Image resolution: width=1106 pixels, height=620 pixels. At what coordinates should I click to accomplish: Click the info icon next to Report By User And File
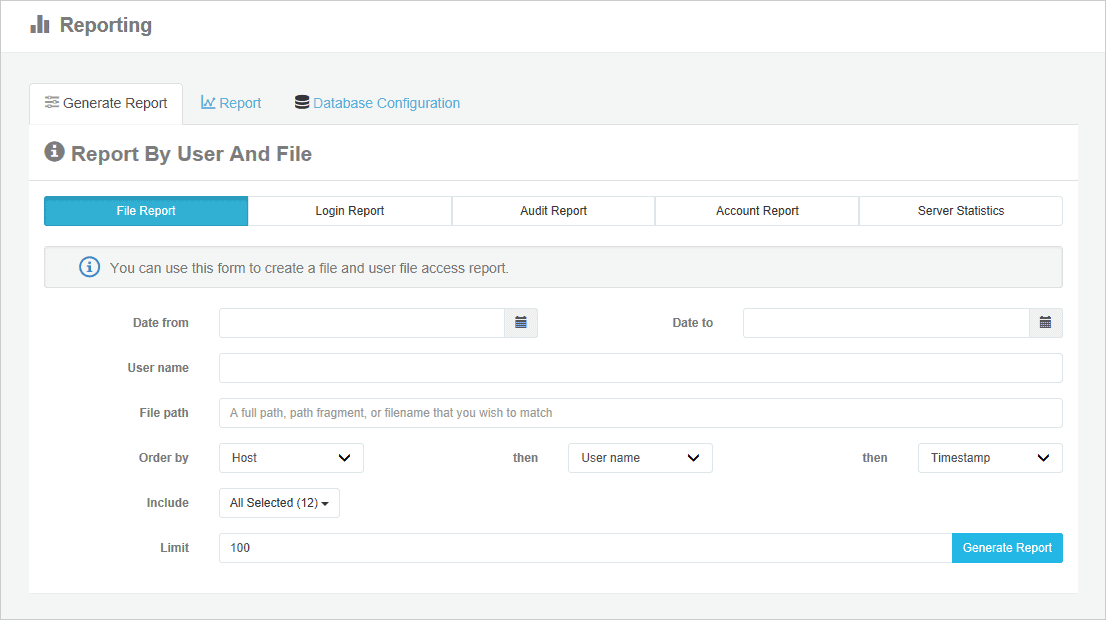coord(53,152)
